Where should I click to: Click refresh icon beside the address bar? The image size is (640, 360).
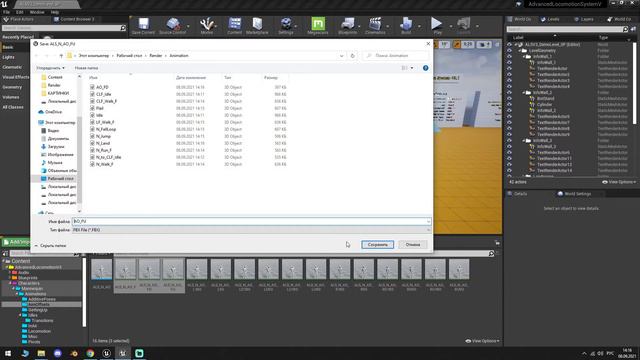[353, 56]
